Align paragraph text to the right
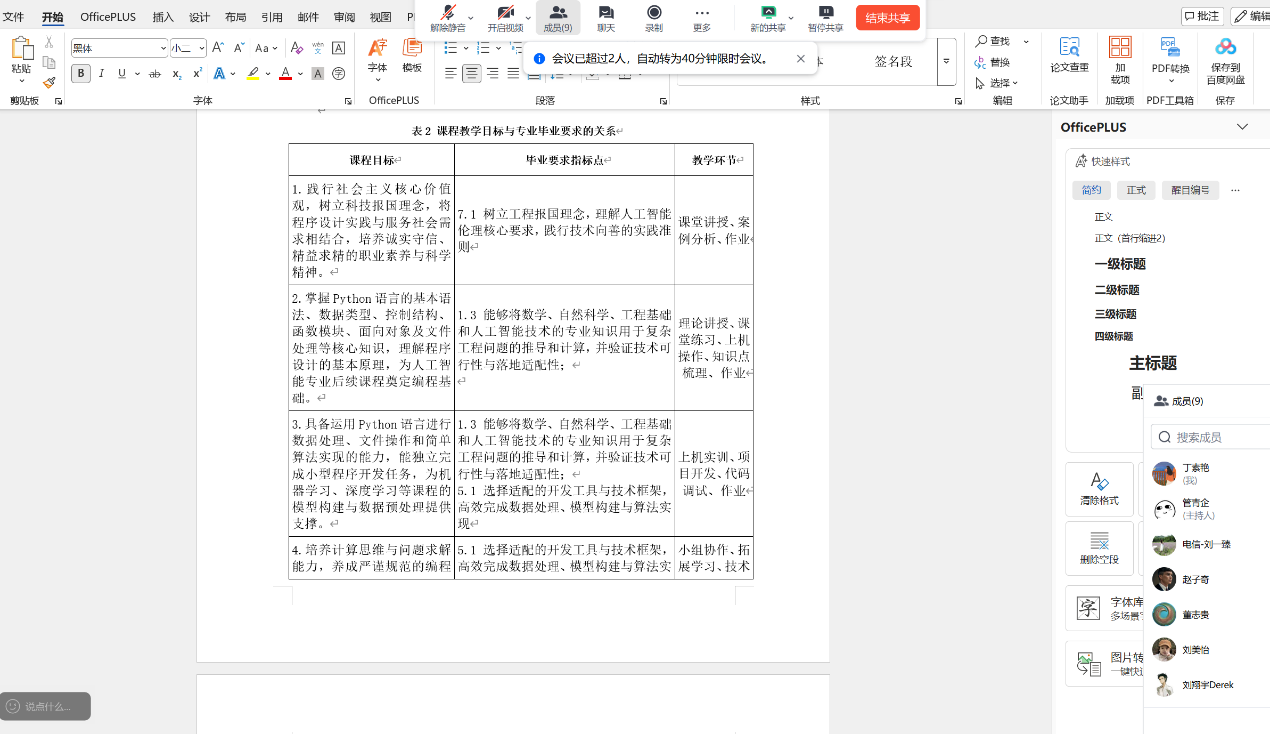1270x734 pixels. 493,73
